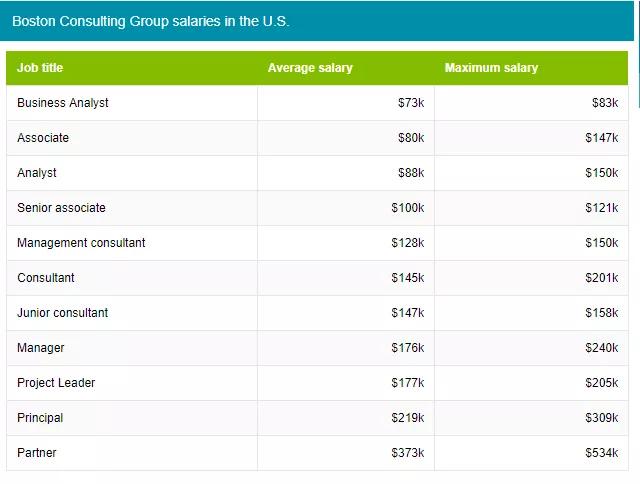This screenshot has height=484, width=640.
Task: Click the Analyst average salary $88k
Action: click(x=411, y=173)
